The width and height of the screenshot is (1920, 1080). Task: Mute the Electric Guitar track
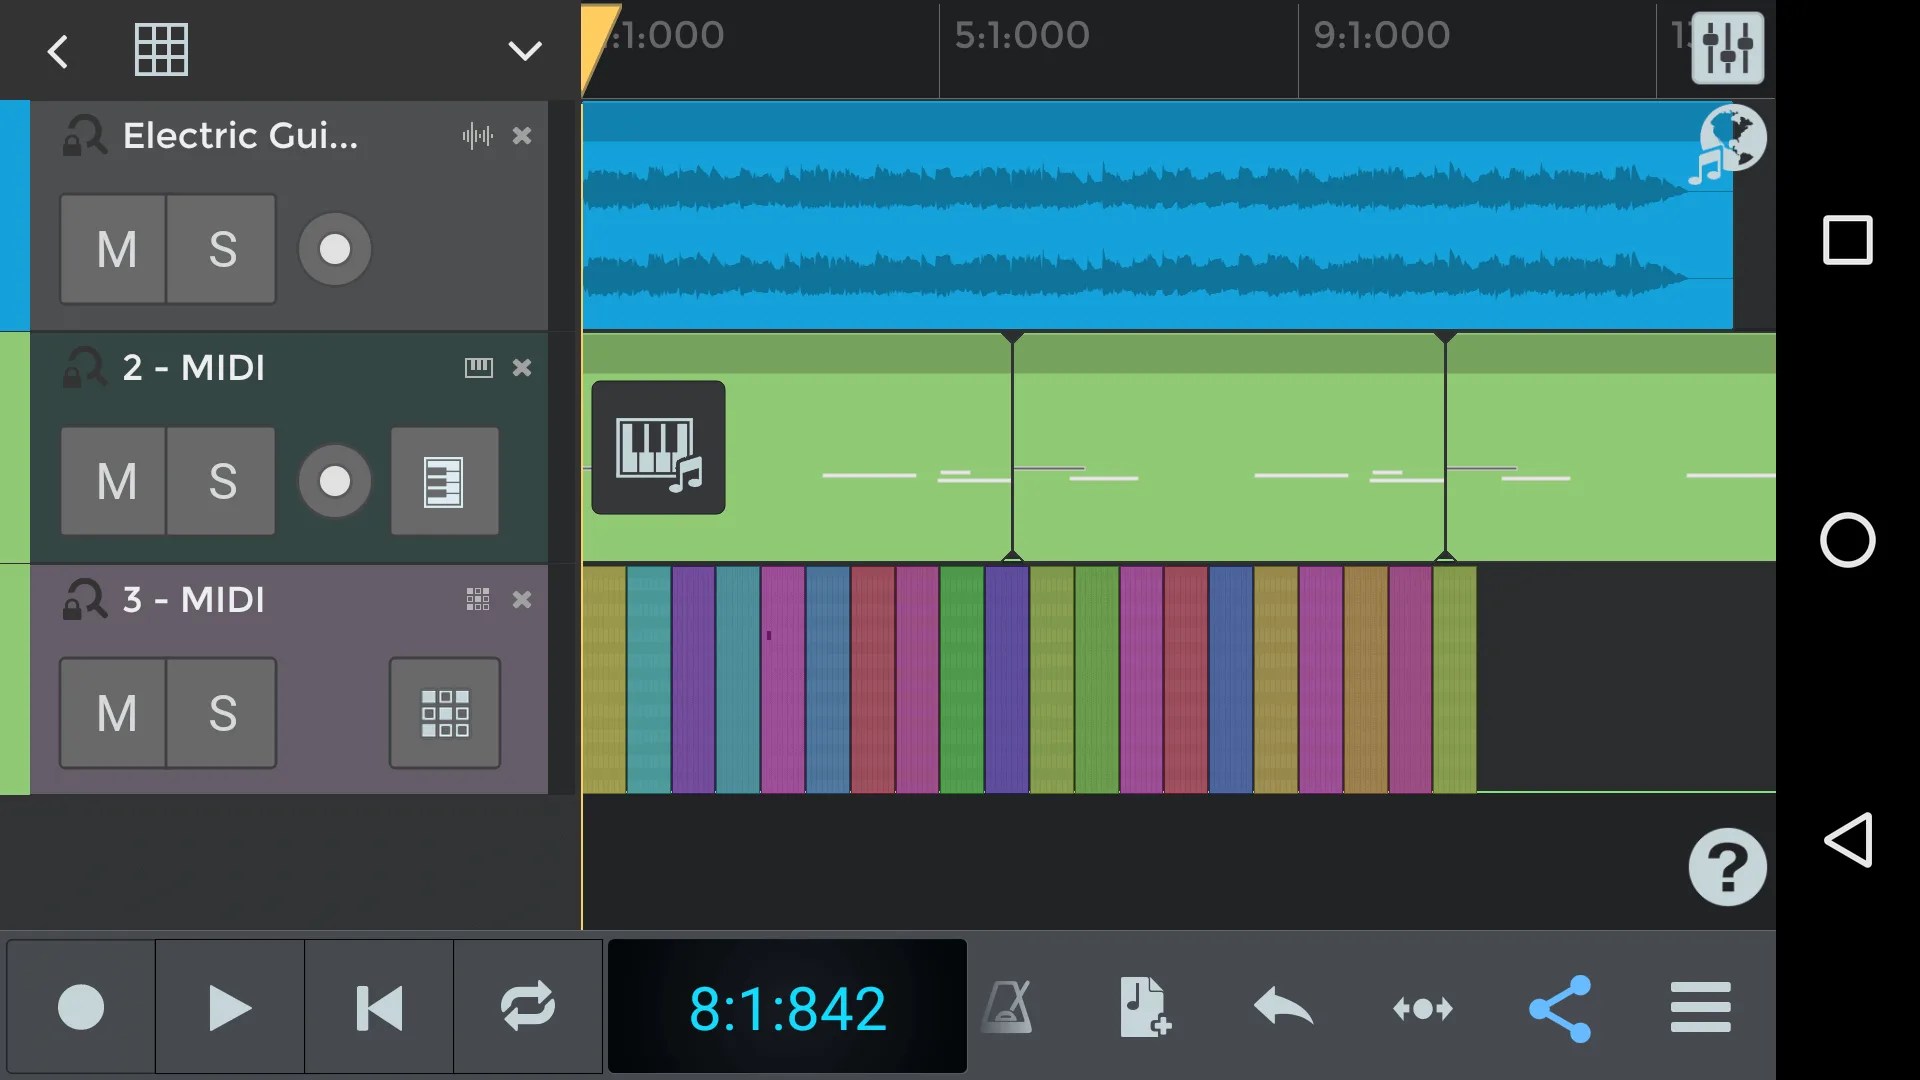click(x=115, y=249)
